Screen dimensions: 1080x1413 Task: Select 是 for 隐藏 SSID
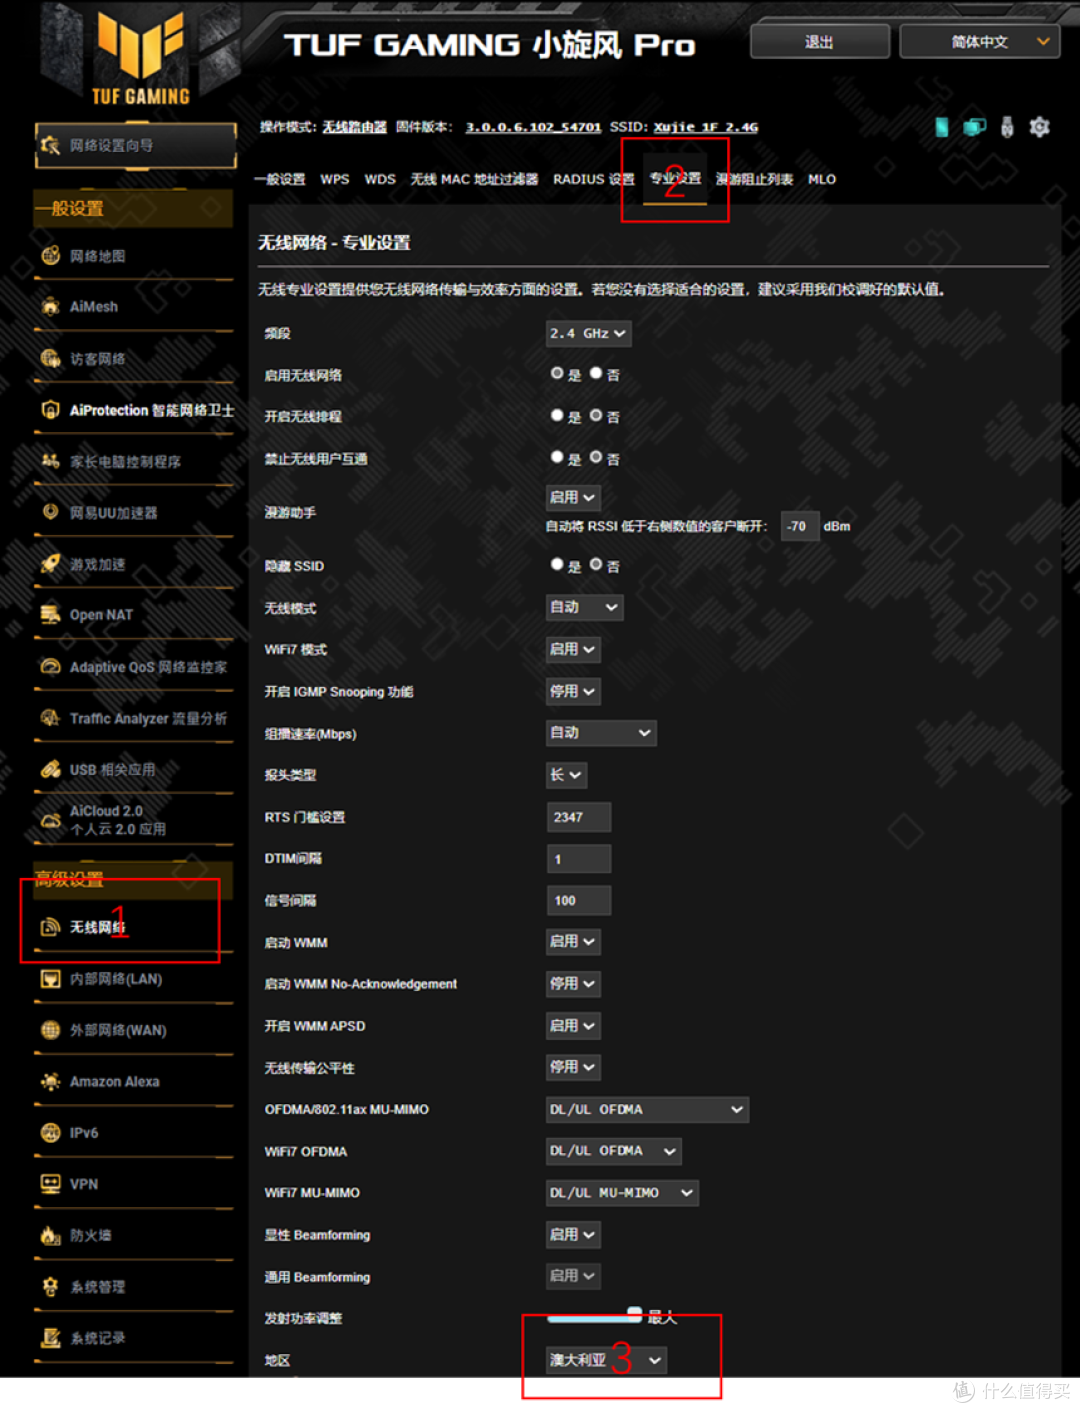point(557,564)
